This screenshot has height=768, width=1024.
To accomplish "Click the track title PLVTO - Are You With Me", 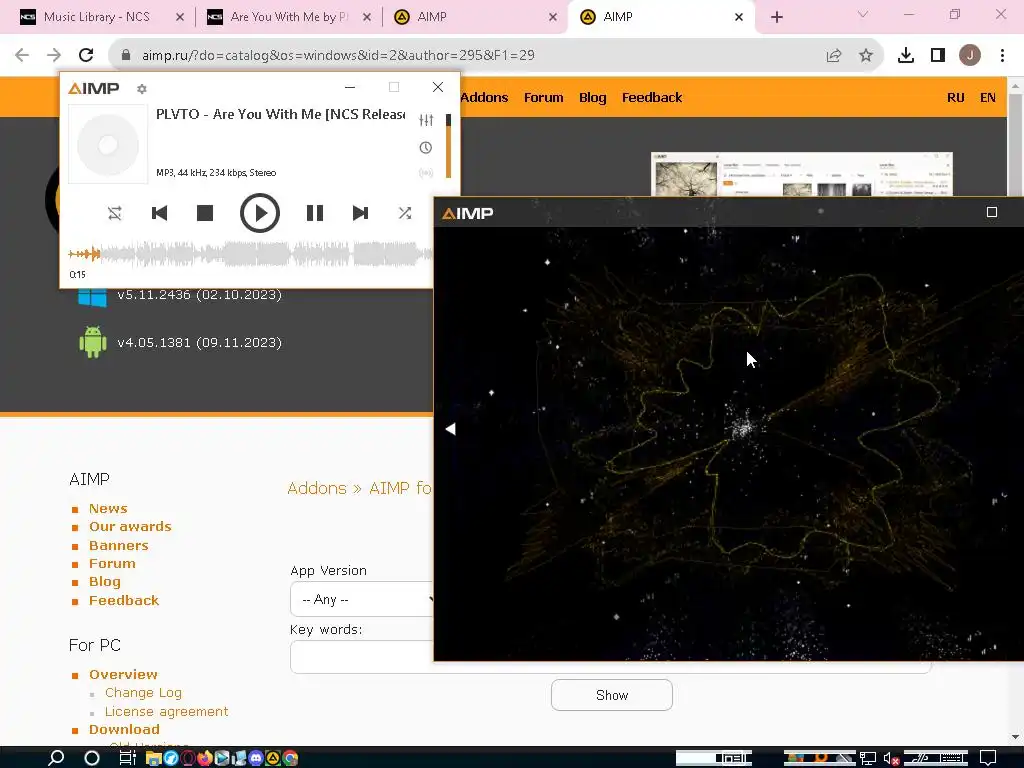I will pos(280,114).
